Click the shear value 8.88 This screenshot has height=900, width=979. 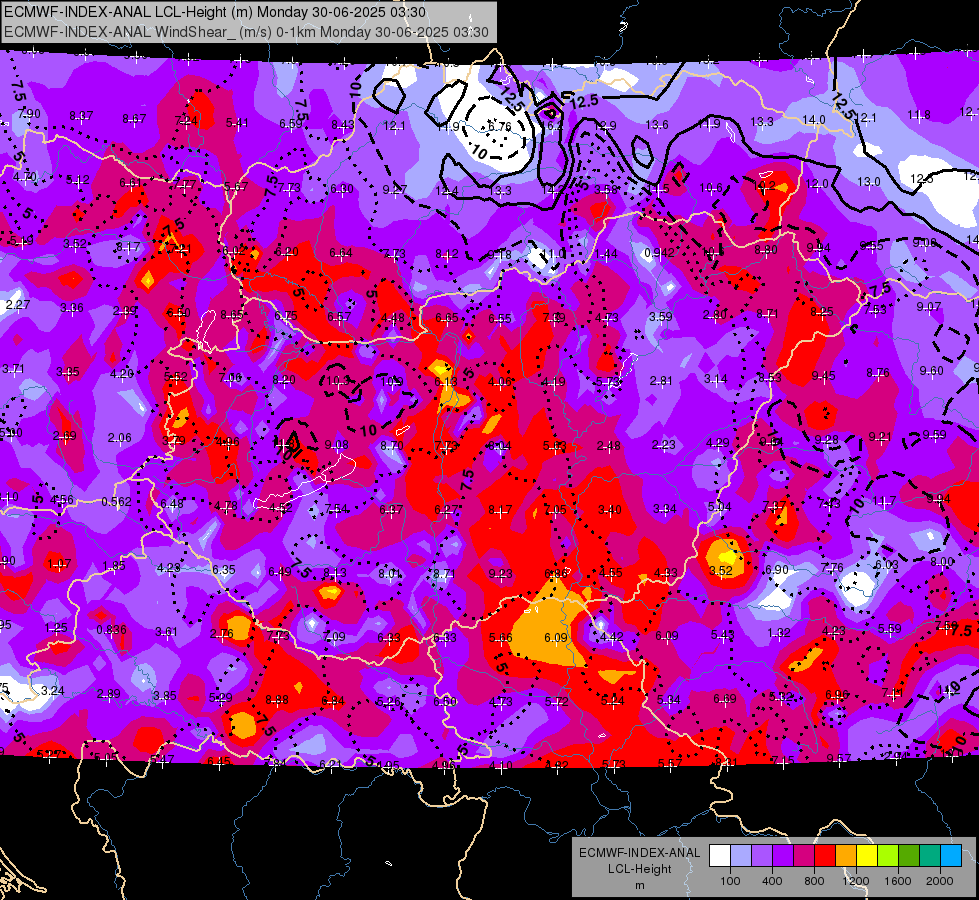[277, 700]
